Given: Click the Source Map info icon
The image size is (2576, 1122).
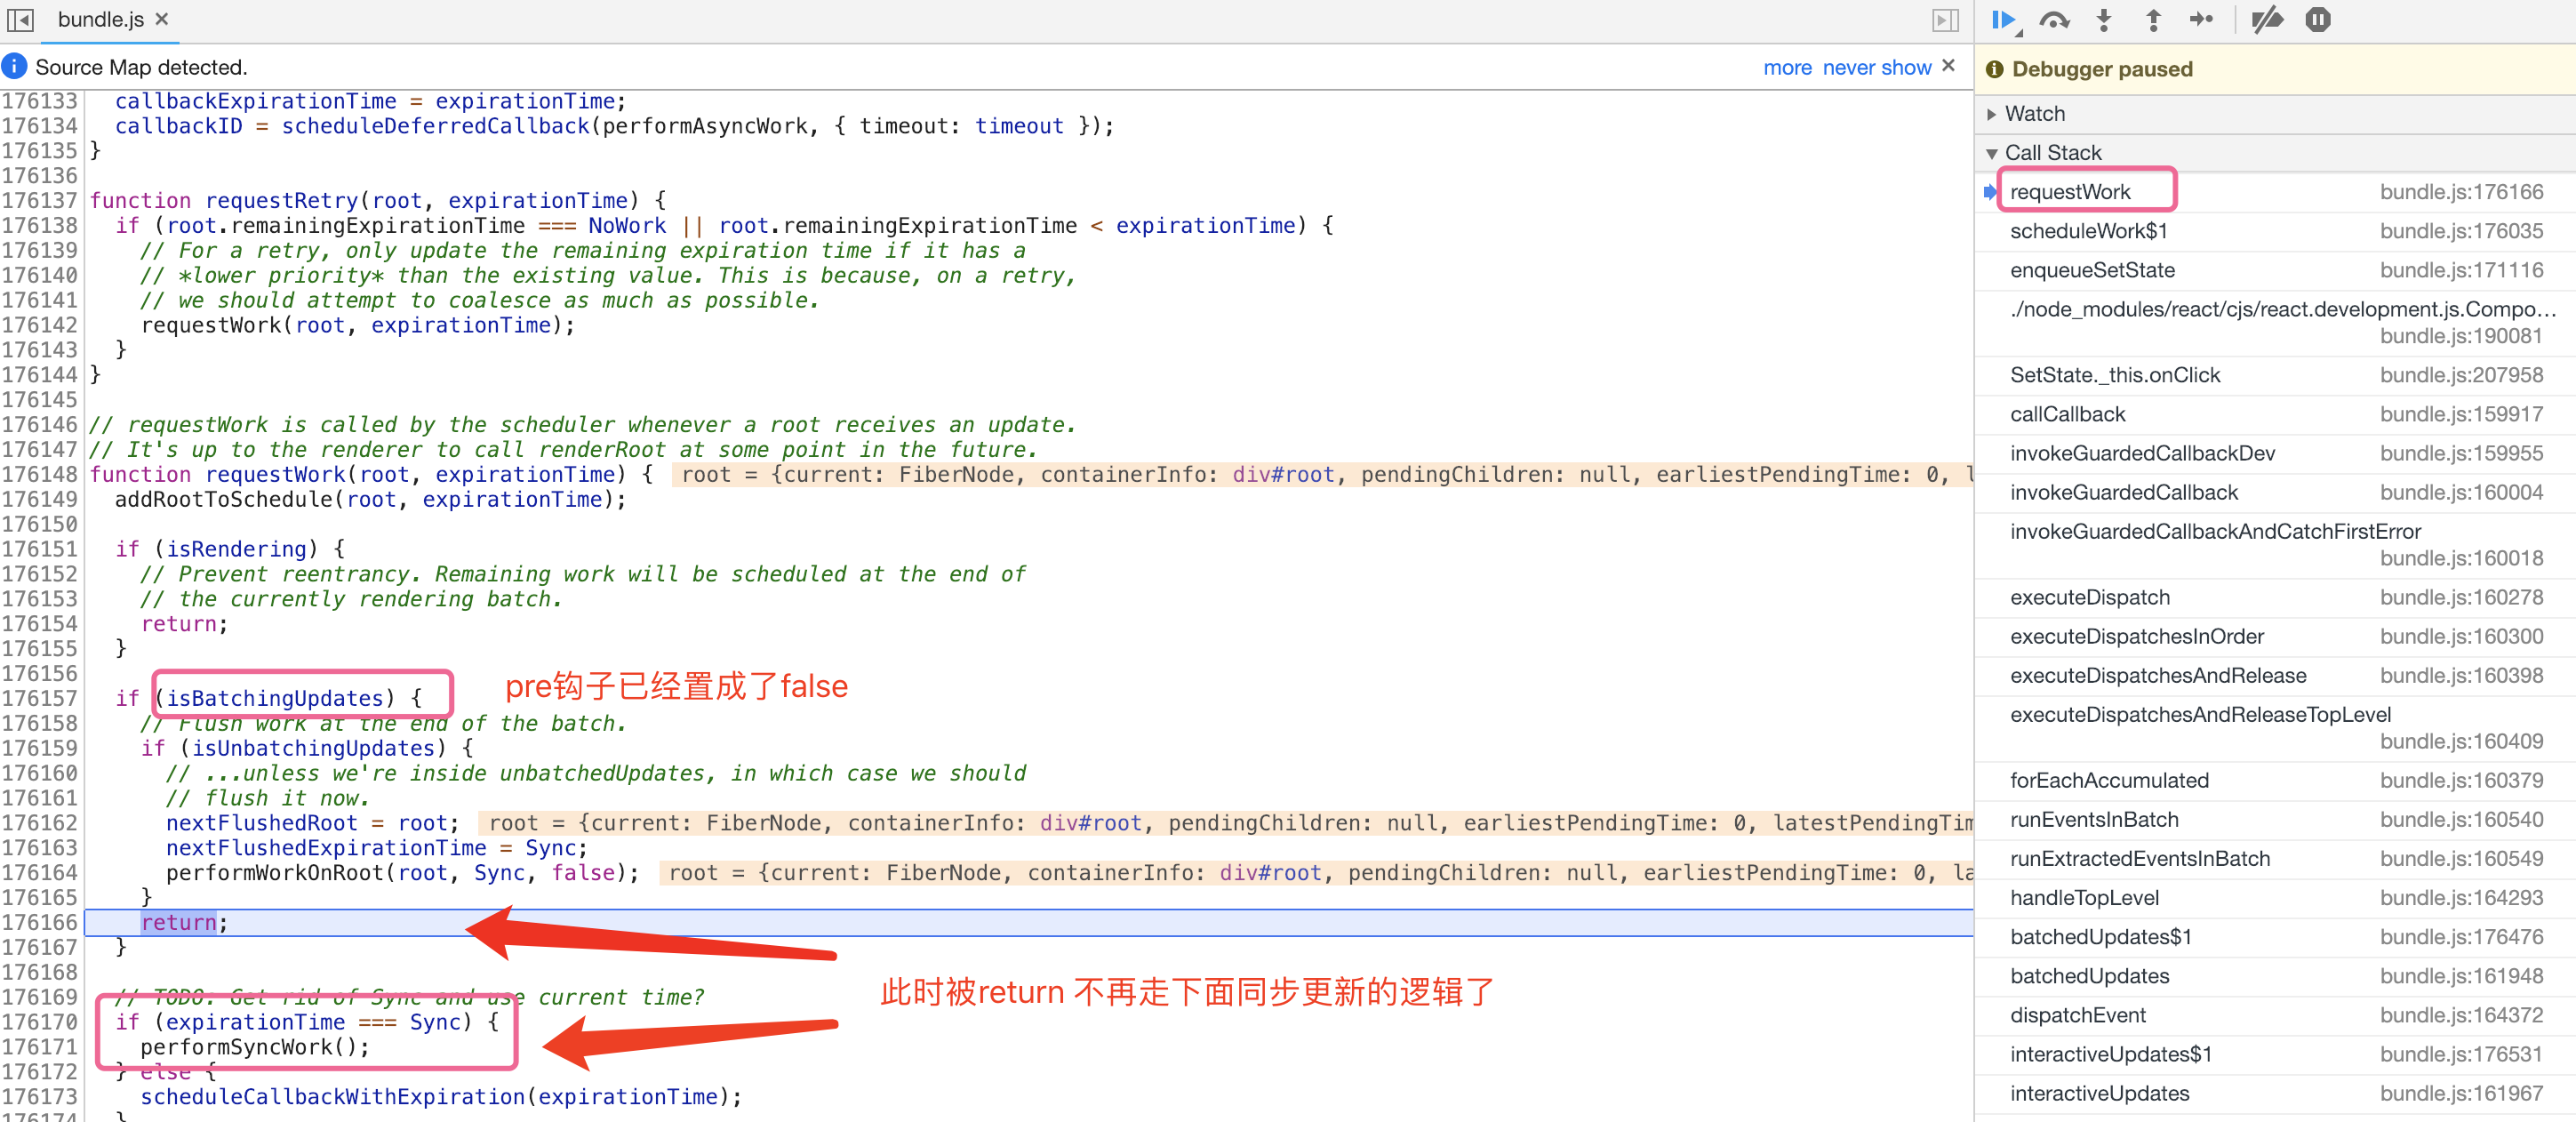Looking at the screenshot, I should (14, 66).
